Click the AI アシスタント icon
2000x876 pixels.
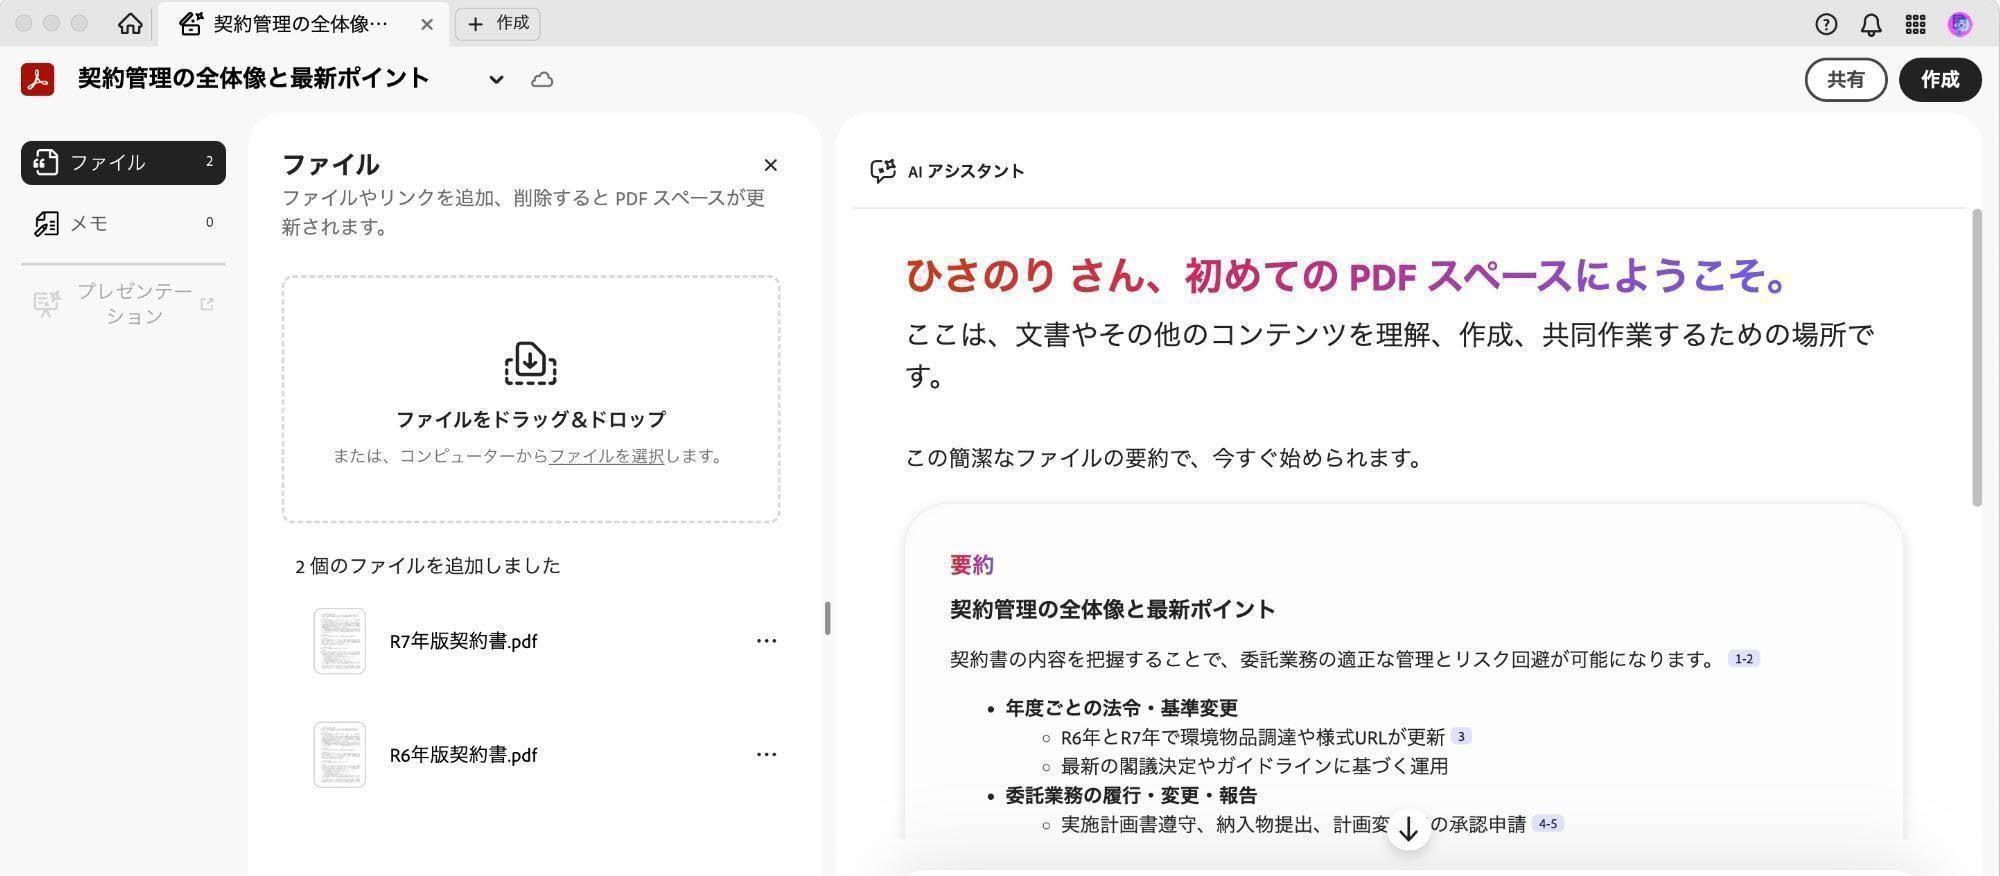click(882, 171)
